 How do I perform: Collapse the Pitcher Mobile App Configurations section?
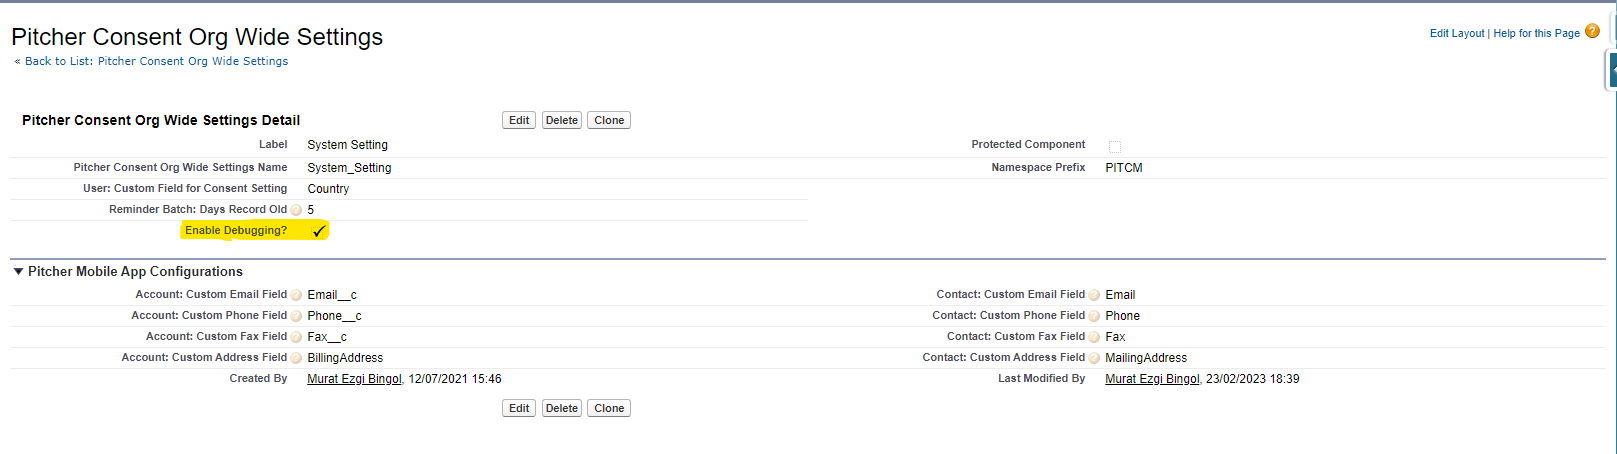click(18, 271)
